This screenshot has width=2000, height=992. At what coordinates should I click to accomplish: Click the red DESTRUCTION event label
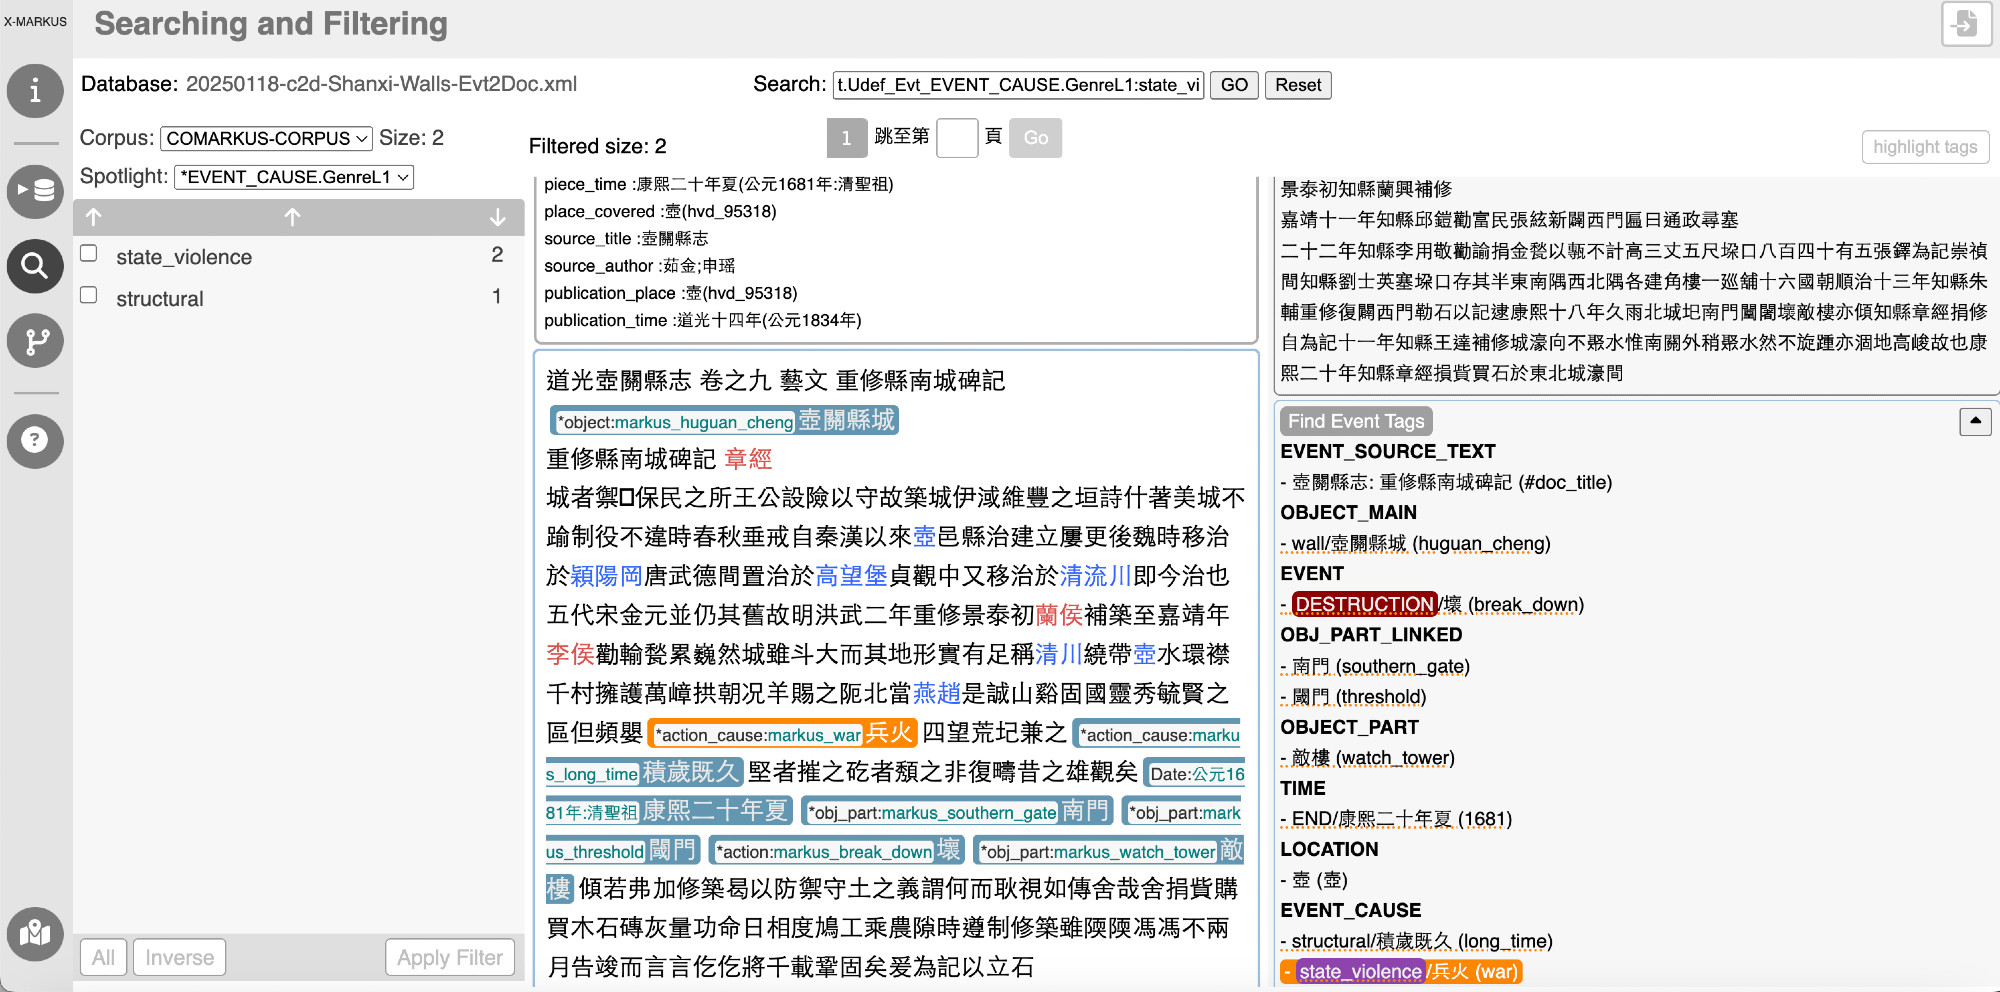point(1364,604)
